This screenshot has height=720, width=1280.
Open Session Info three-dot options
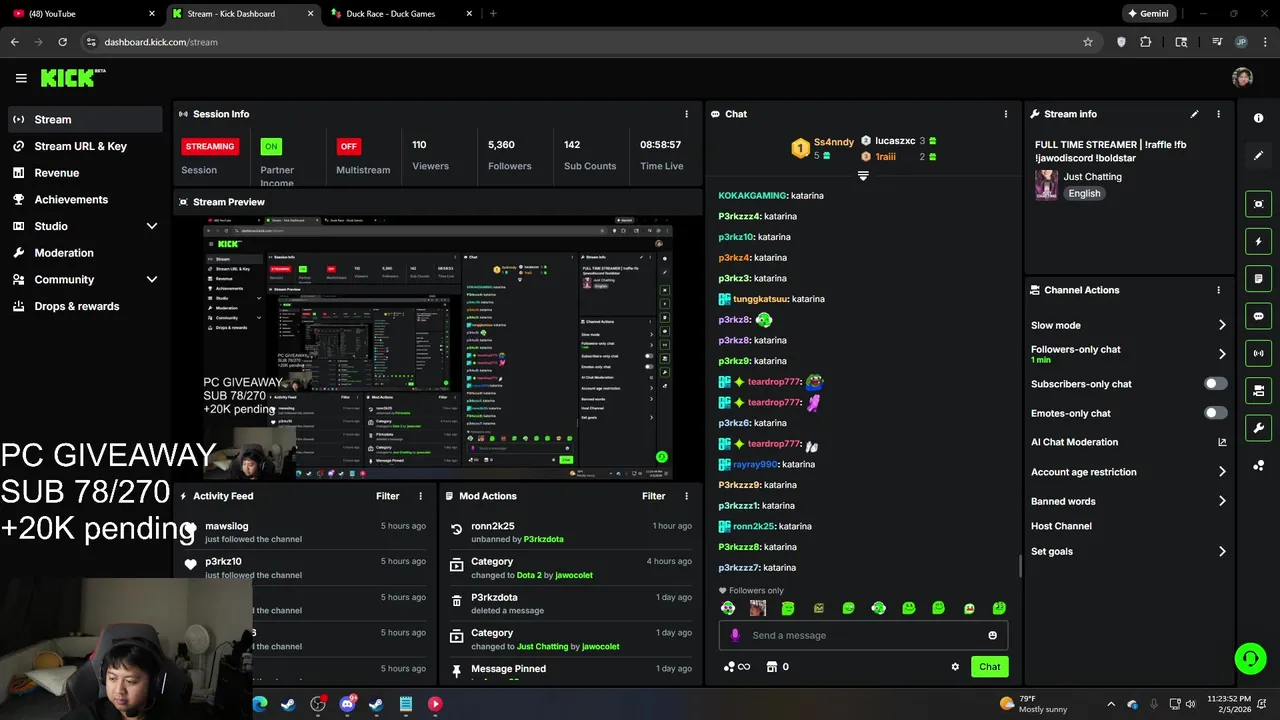point(686,114)
